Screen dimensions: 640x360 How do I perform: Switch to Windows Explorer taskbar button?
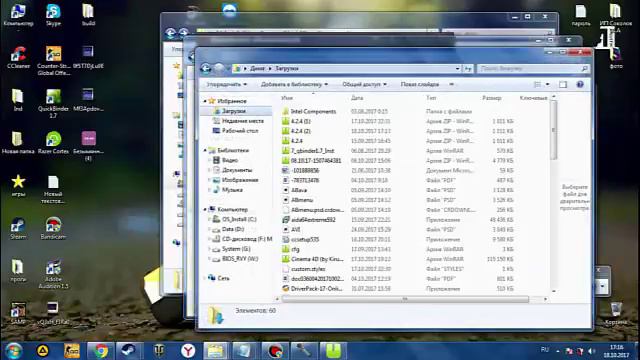216,351
